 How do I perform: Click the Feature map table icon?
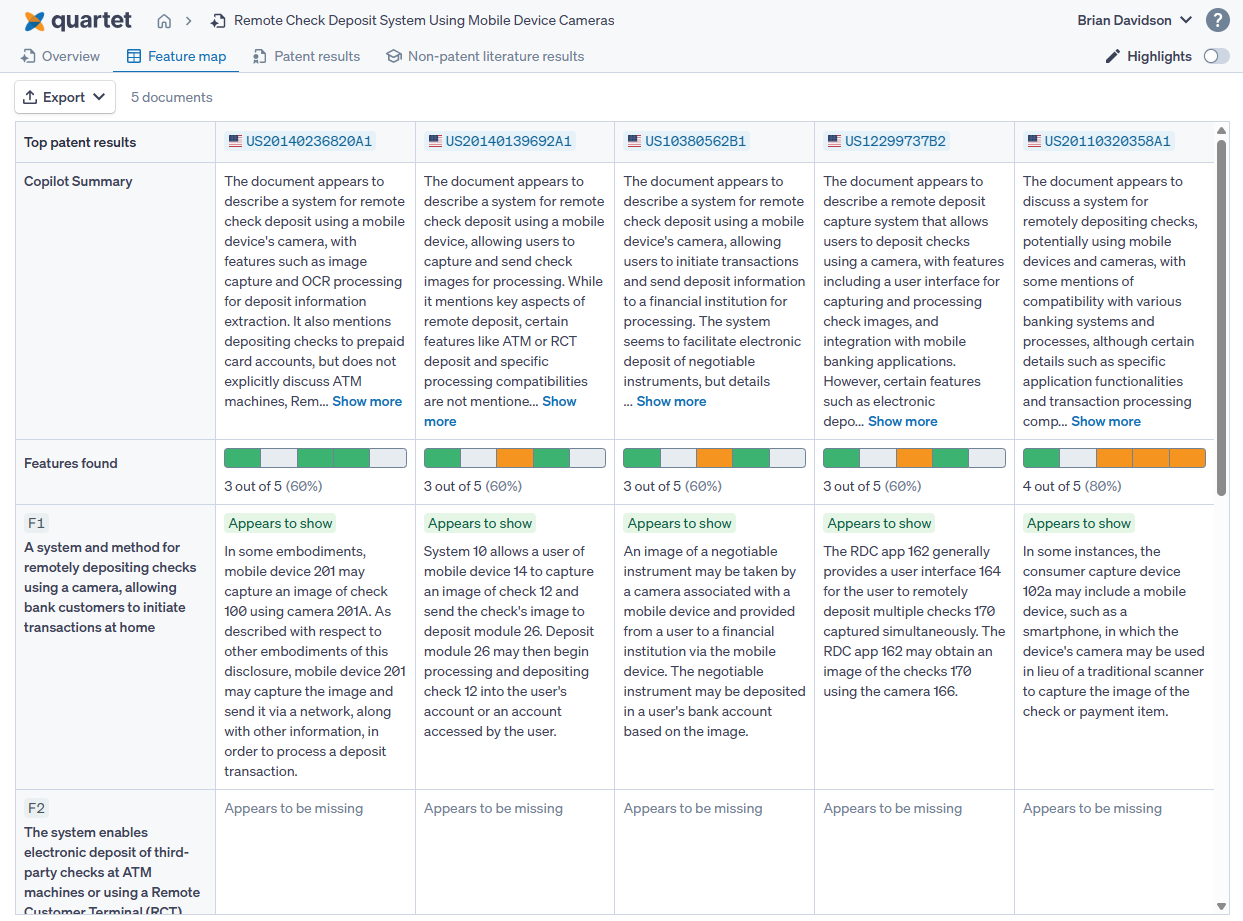134,57
